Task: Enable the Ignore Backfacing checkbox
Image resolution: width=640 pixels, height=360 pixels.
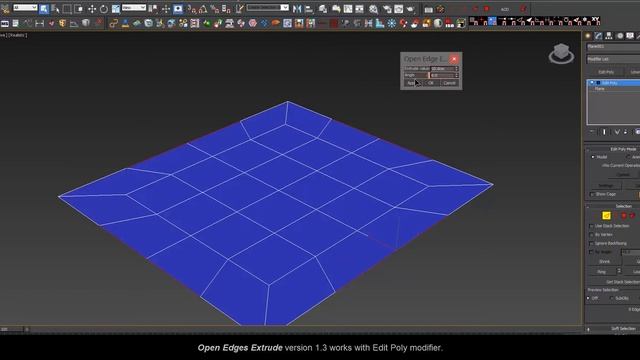Action: (x=591, y=244)
